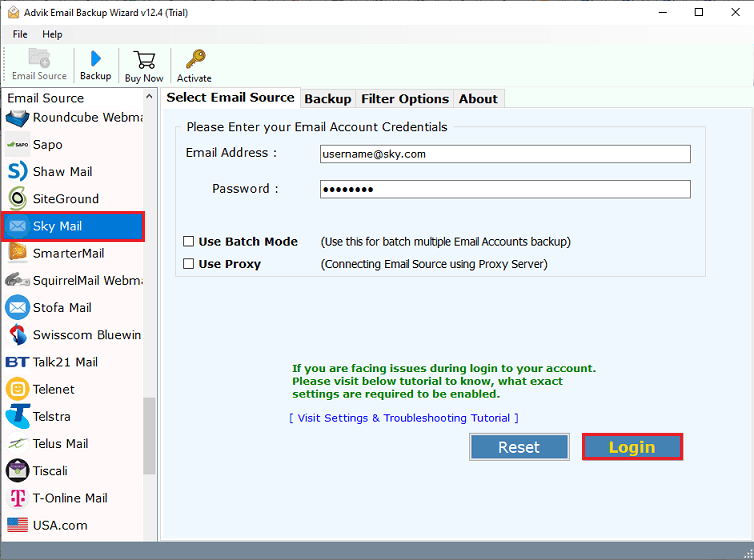
Task: Select the Telenet list entry text
Action: pos(53,389)
